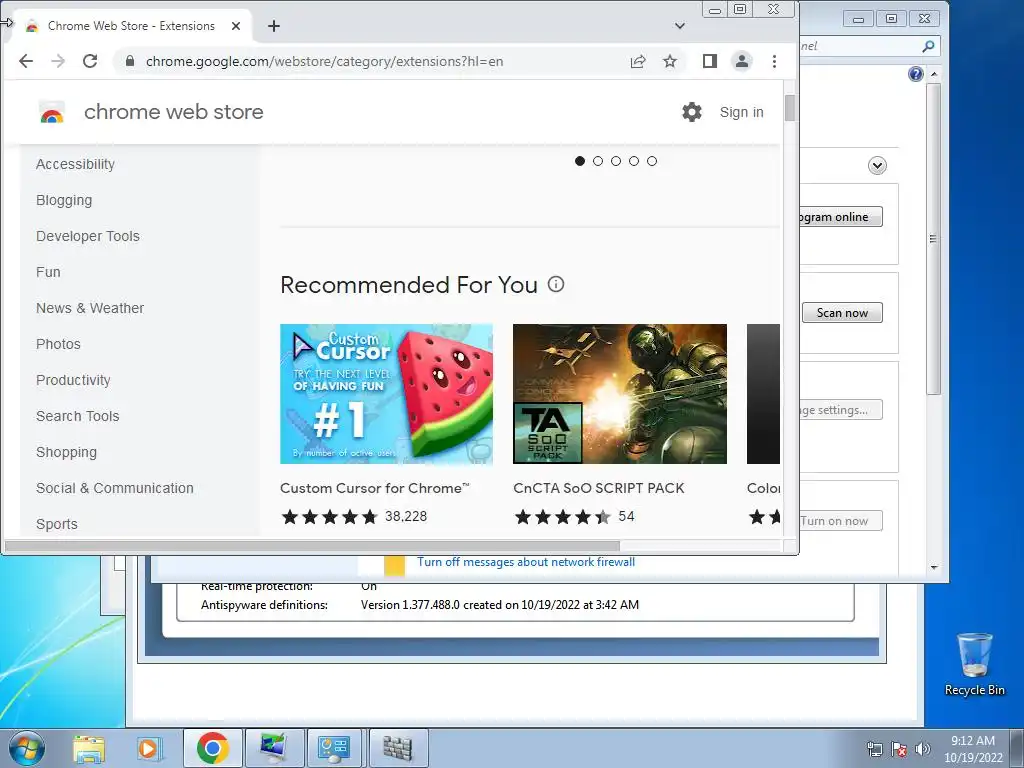Open the Control Panel taskbar button
Viewport: 1024px width, 768px height.
tap(334, 748)
